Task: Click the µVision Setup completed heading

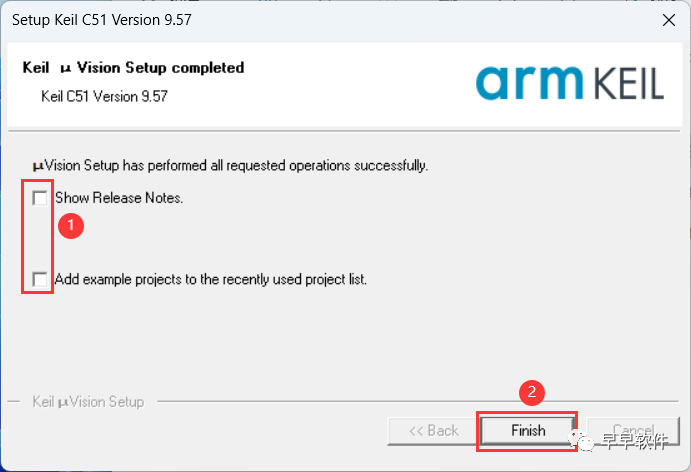Action: [133, 68]
